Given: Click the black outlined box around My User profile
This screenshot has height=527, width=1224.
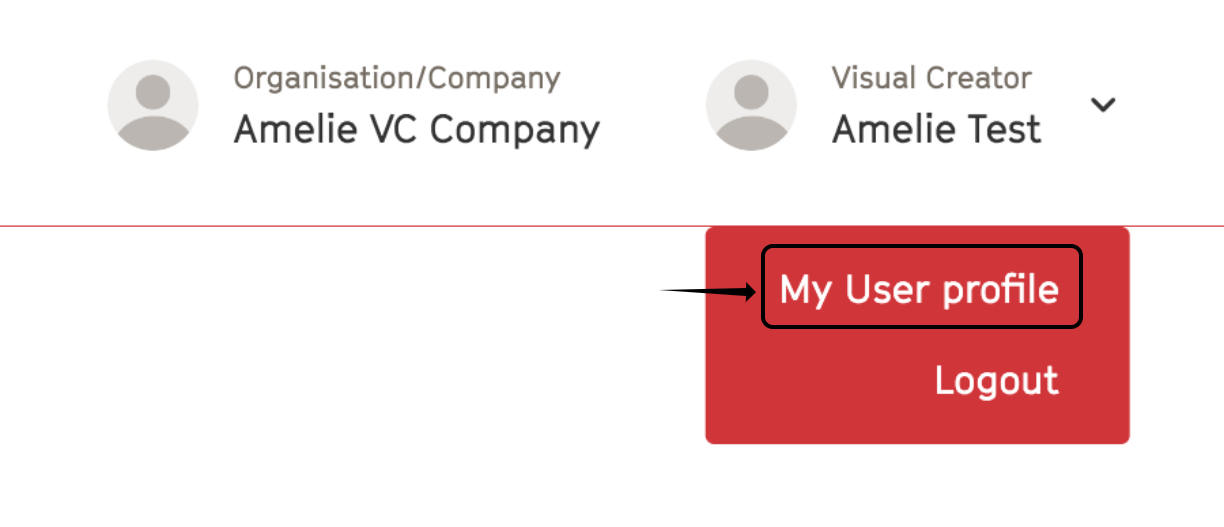Looking at the screenshot, I should tap(922, 287).
